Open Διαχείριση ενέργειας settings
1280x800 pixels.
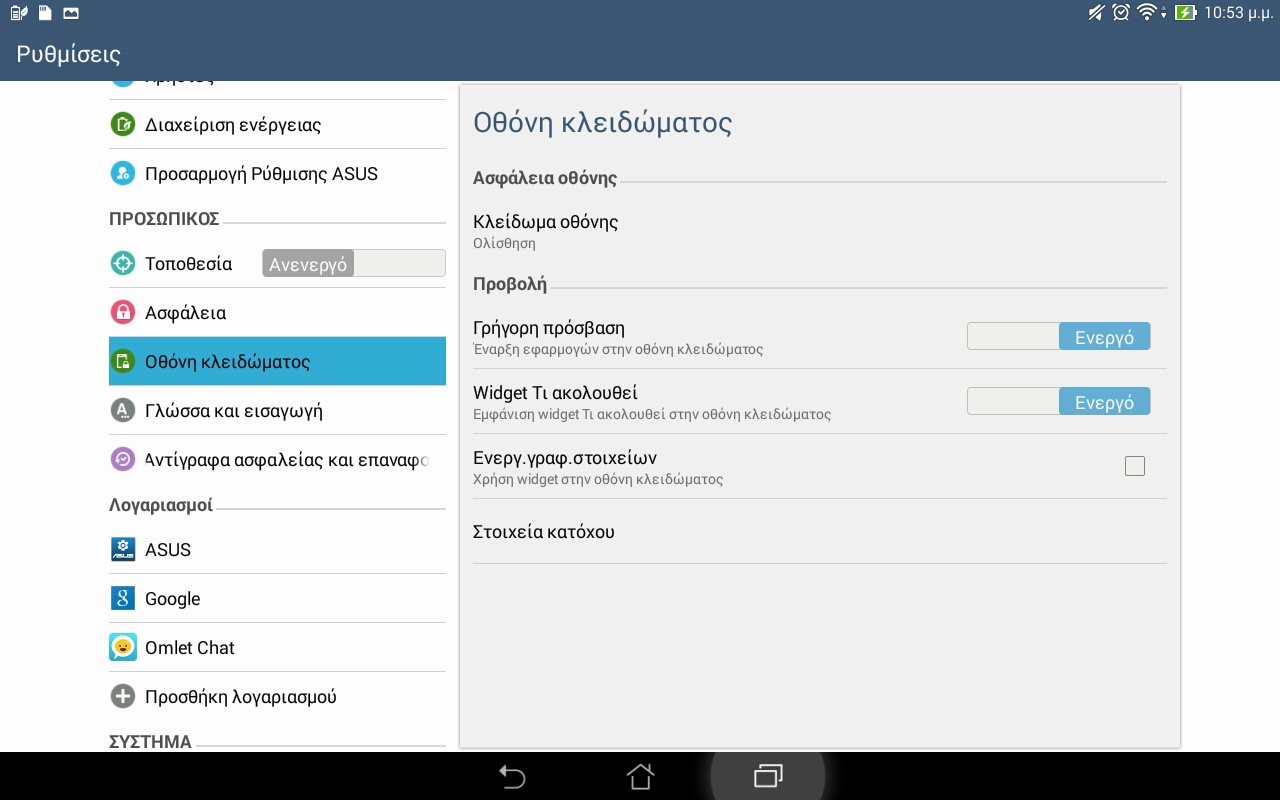coord(277,124)
